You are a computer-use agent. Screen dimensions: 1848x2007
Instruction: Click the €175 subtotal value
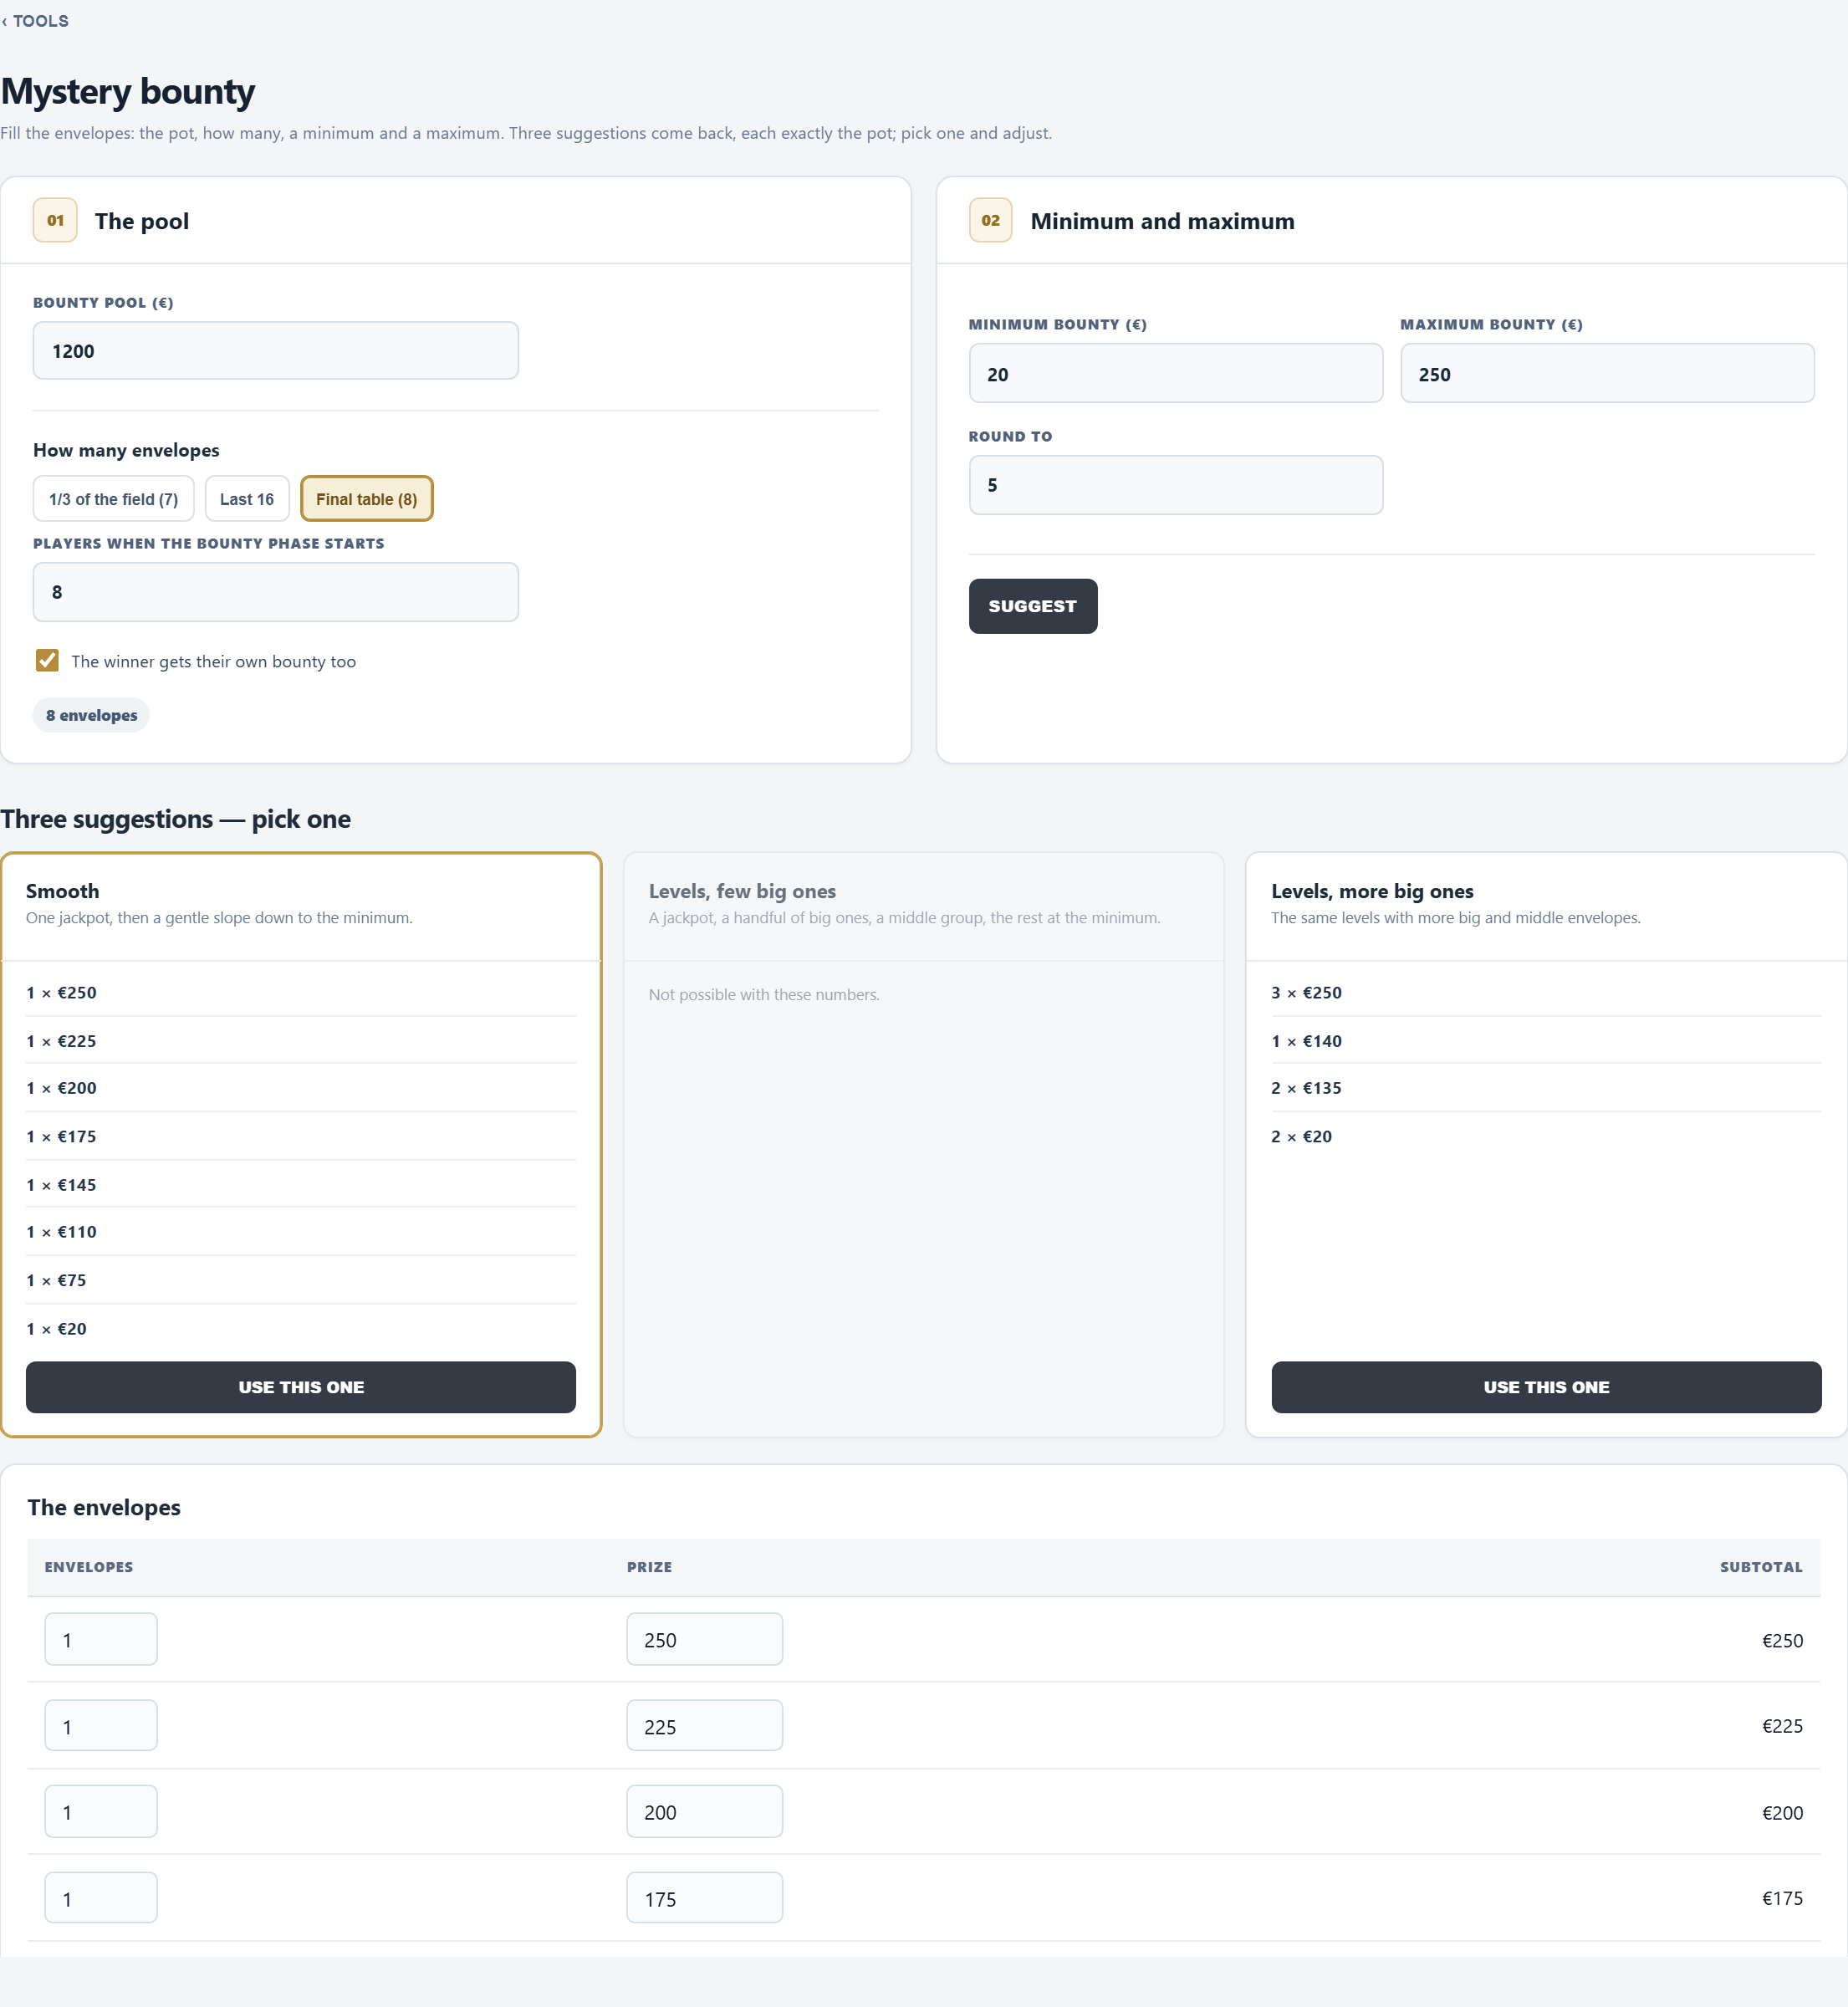pyautogui.click(x=1782, y=1898)
